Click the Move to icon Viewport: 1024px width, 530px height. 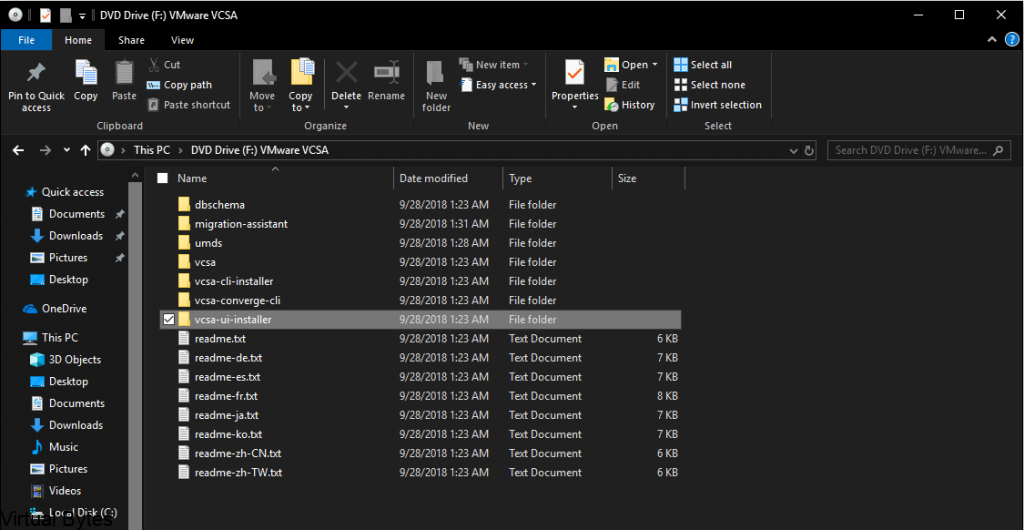click(x=263, y=72)
